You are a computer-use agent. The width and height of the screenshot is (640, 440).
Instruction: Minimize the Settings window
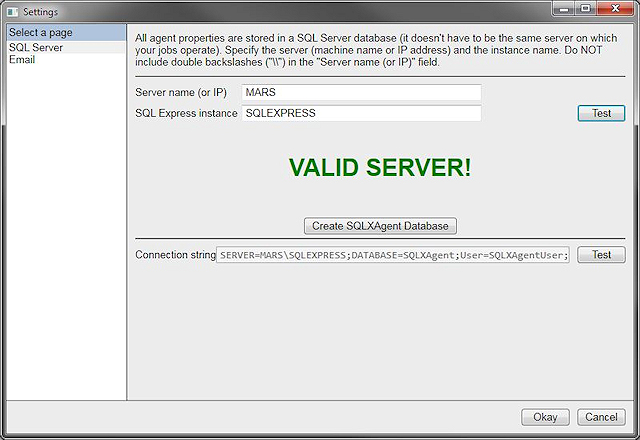[x=564, y=9]
